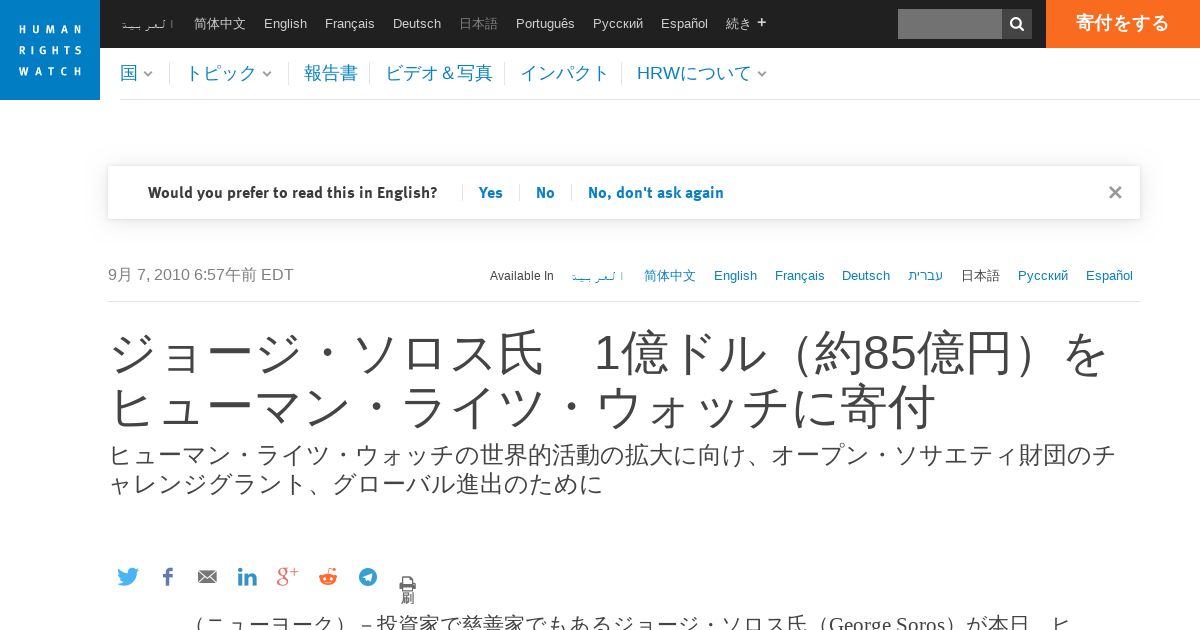Switch site to Deutsch in top bar
Screen dimensions: 1200x630
(417, 23)
